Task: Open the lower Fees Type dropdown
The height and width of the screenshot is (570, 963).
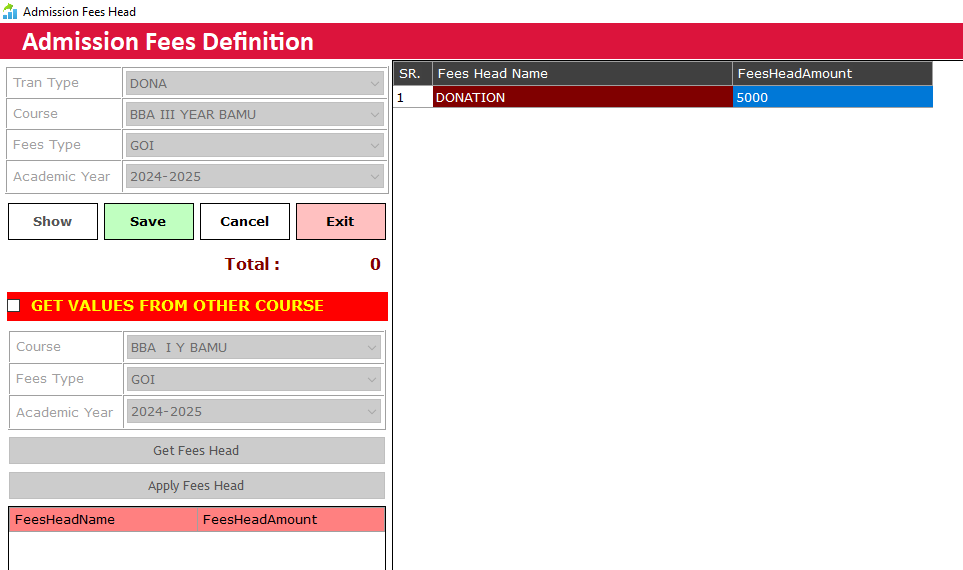Action: [x=254, y=379]
